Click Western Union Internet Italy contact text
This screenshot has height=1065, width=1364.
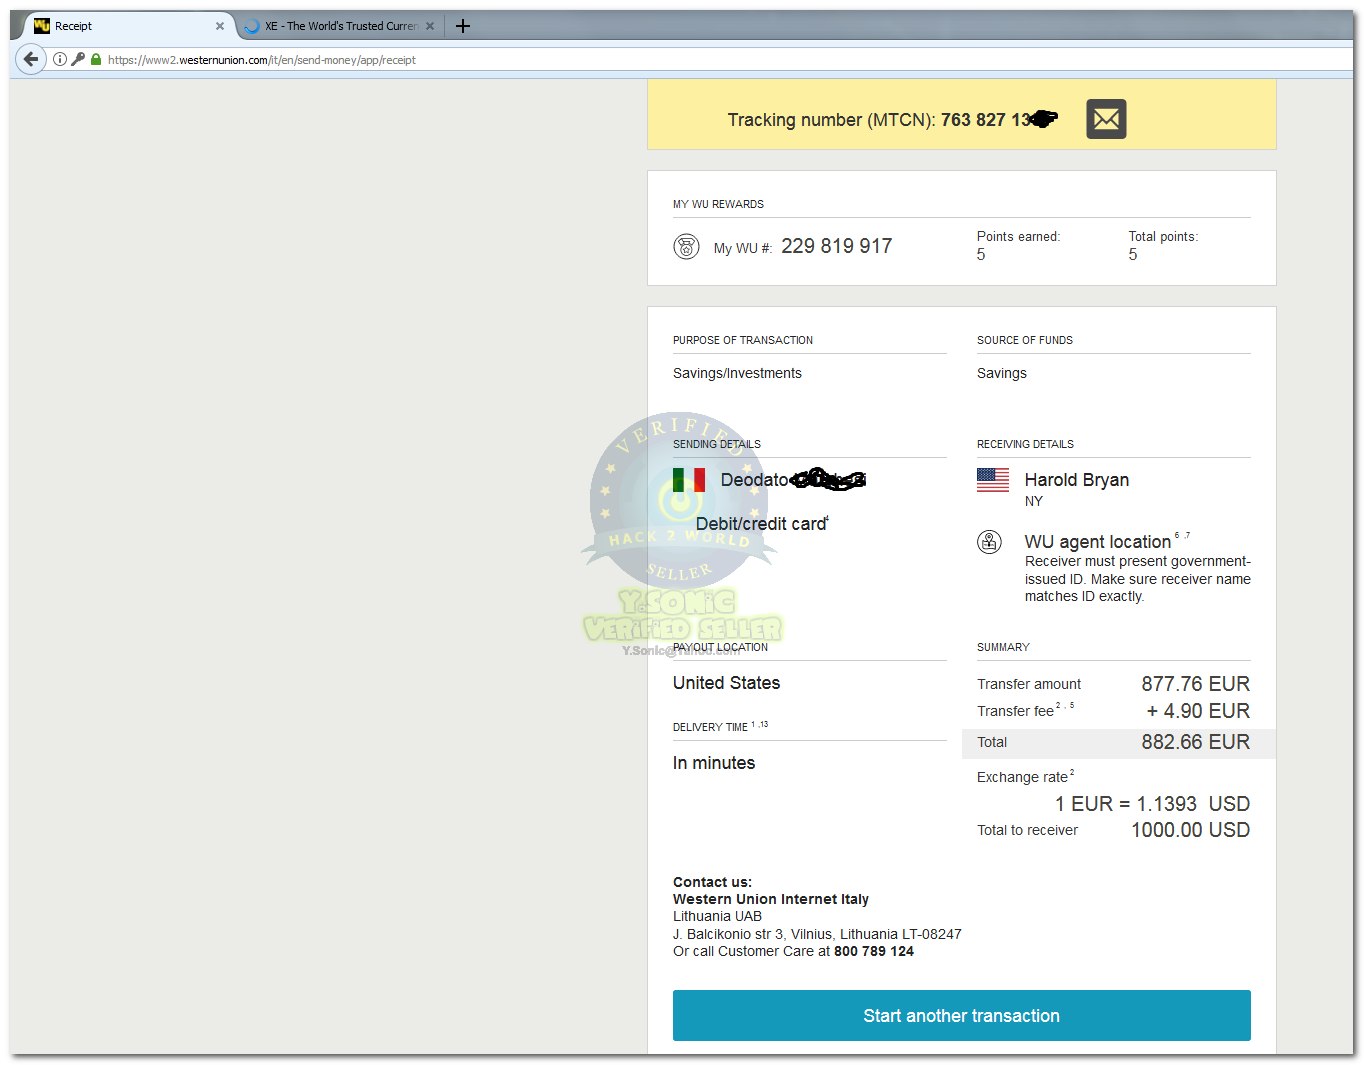tap(771, 899)
